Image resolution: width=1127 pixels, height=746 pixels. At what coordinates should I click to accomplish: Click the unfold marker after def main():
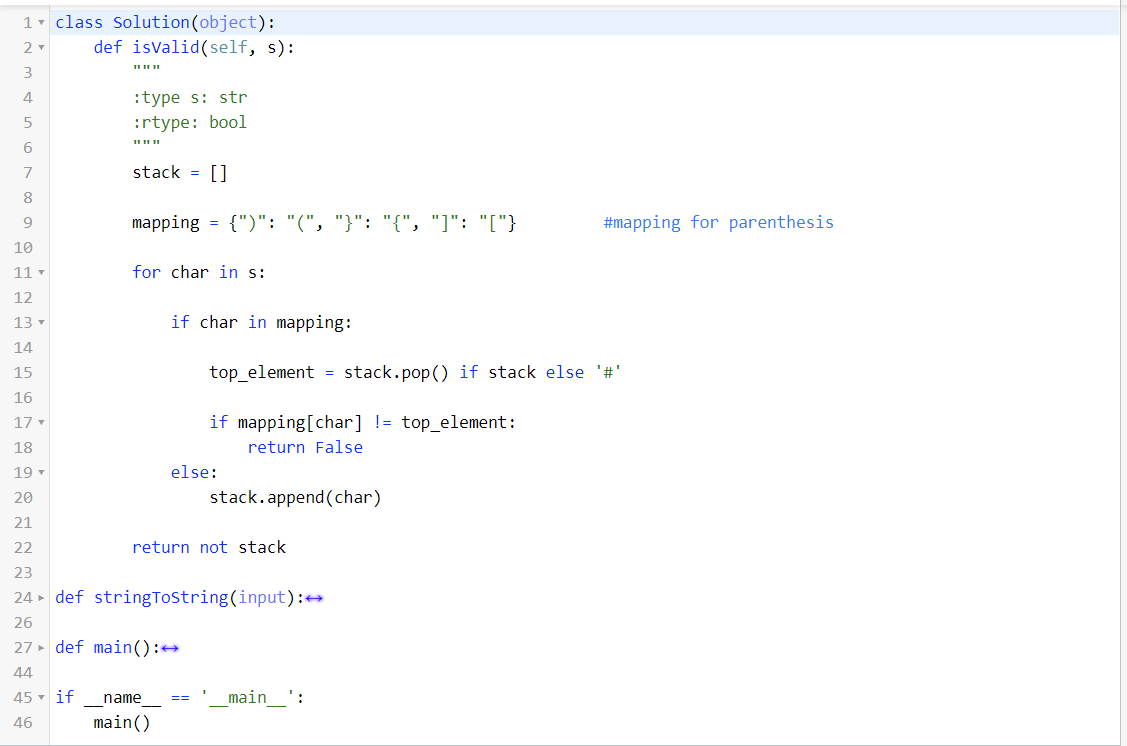pos(170,648)
